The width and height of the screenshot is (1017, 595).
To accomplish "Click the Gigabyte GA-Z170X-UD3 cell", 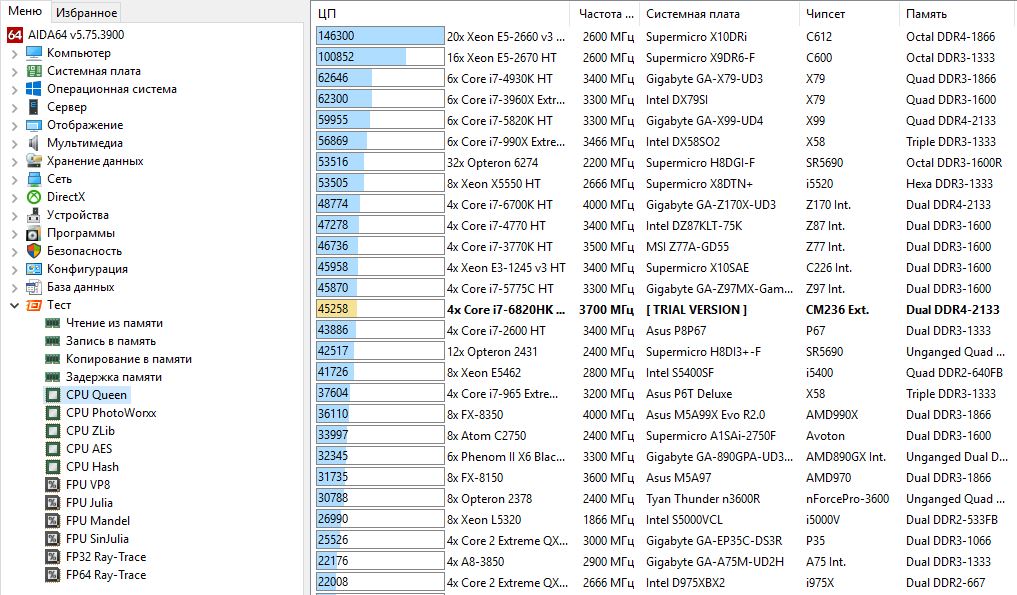I will click(x=710, y=205).
